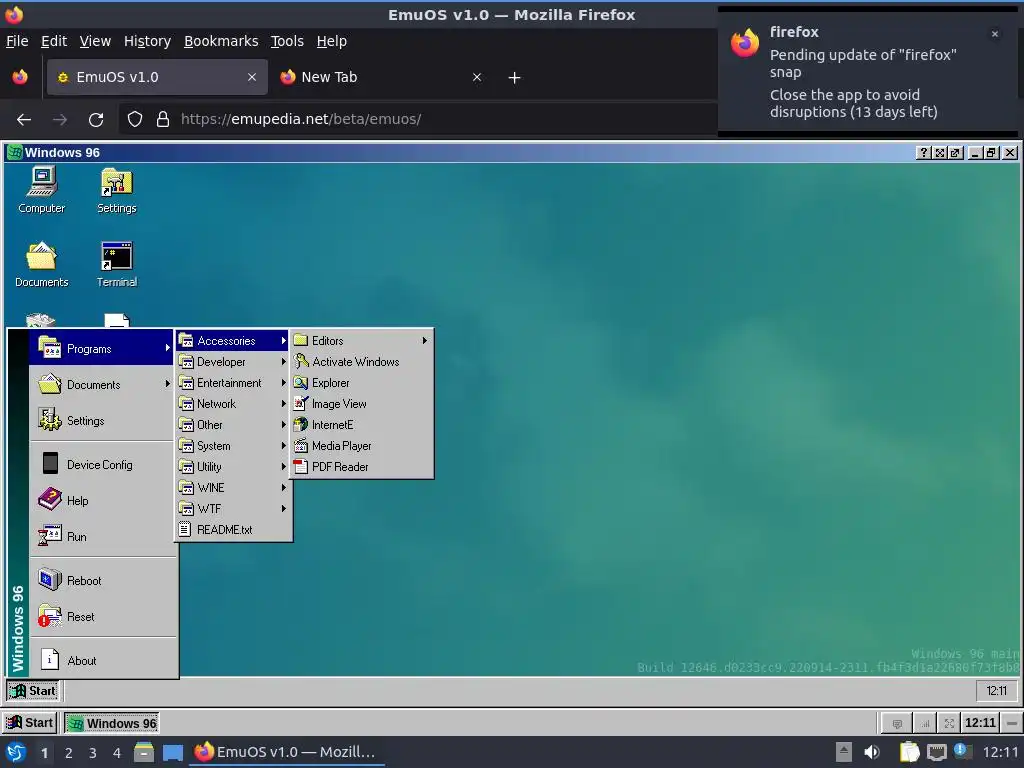The image size is (1024, 768).
Task: Launch InternetE browser from Accessories
Action: 362,424
